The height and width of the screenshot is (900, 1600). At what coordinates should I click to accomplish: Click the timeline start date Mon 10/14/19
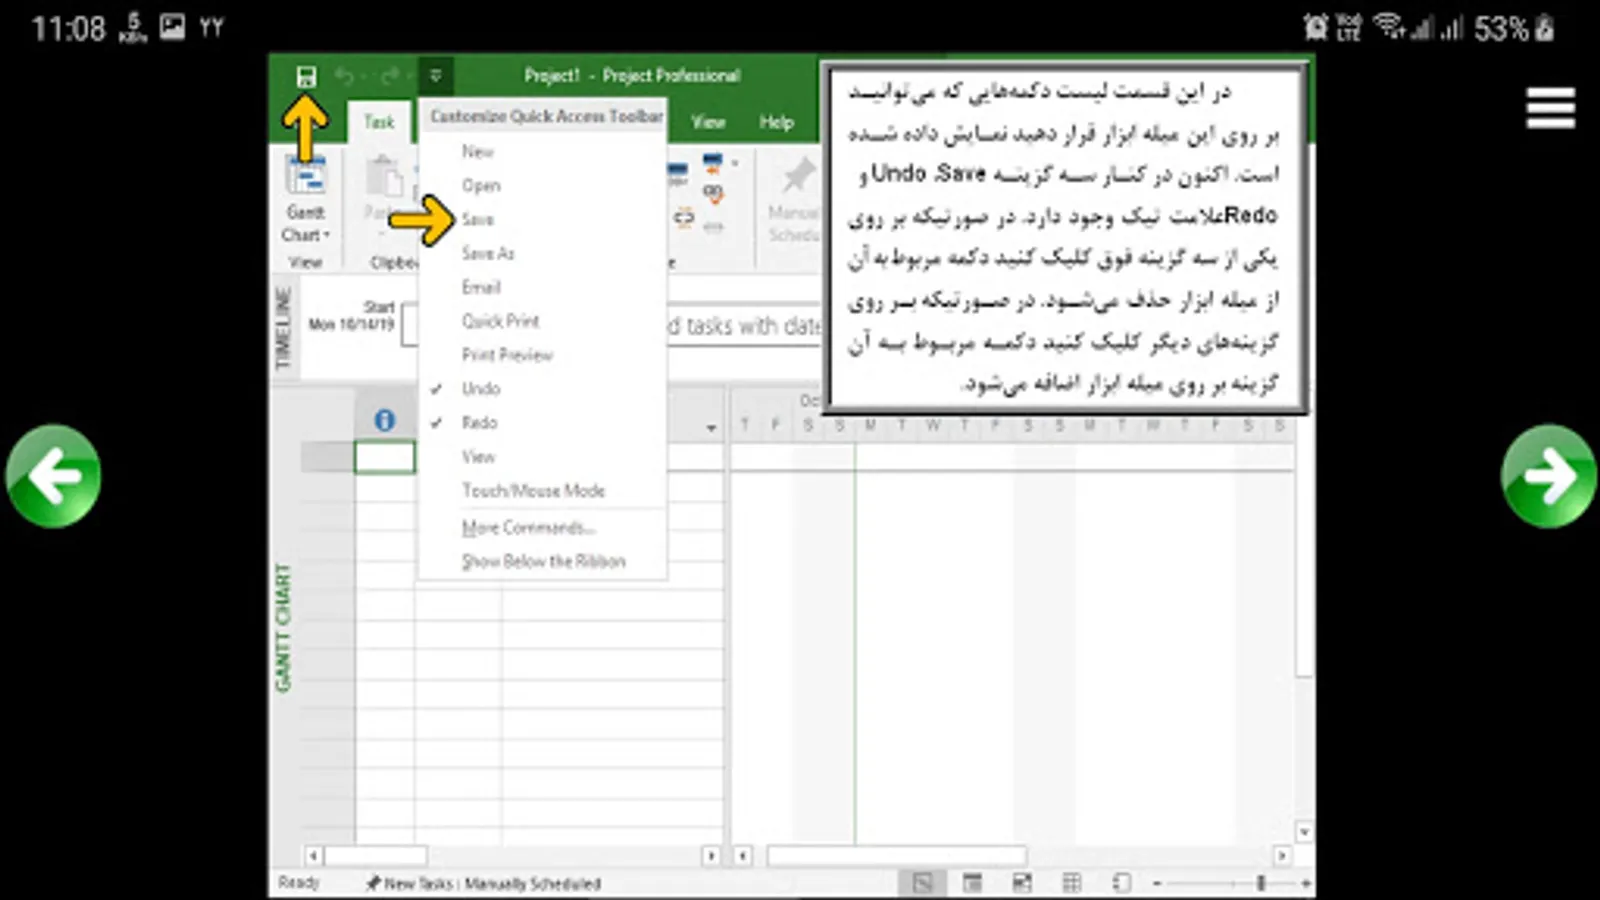(352, 325)
